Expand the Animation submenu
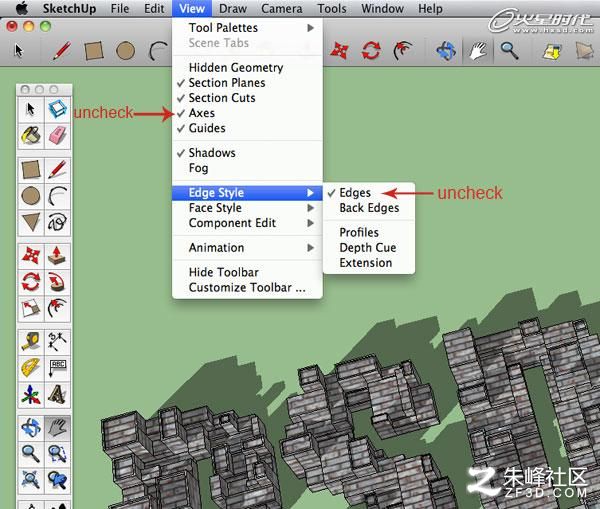 click(247, 248)
